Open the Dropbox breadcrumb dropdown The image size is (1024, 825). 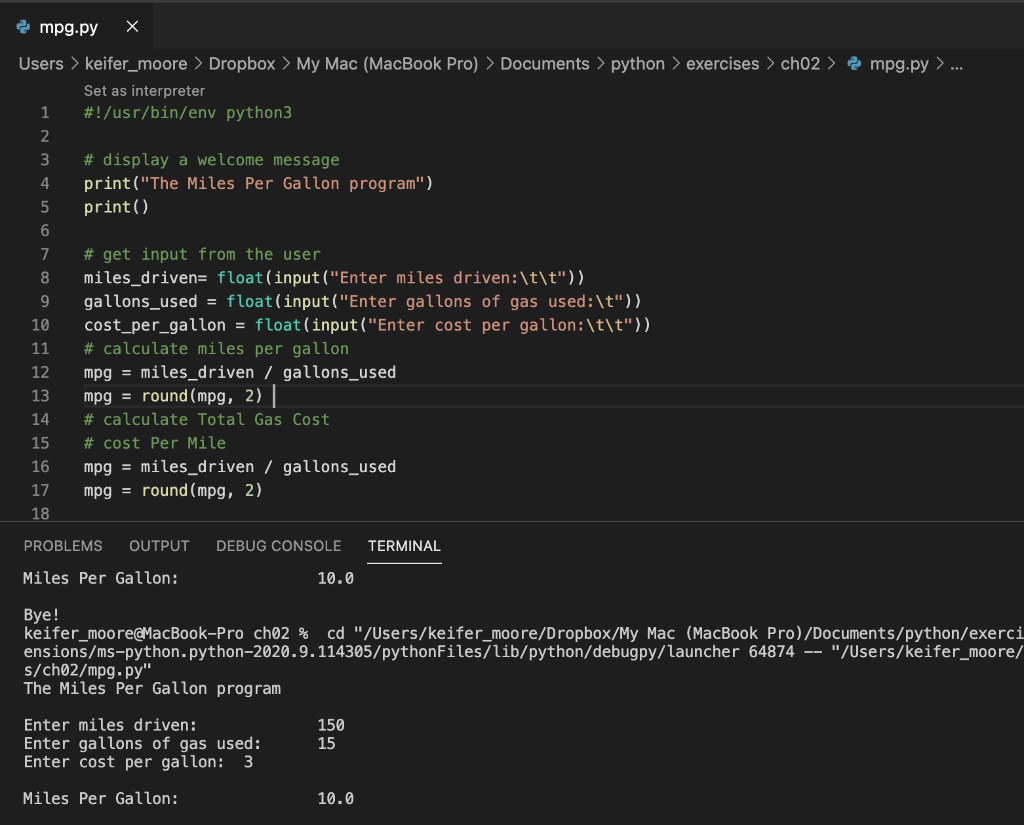[241, 64]
